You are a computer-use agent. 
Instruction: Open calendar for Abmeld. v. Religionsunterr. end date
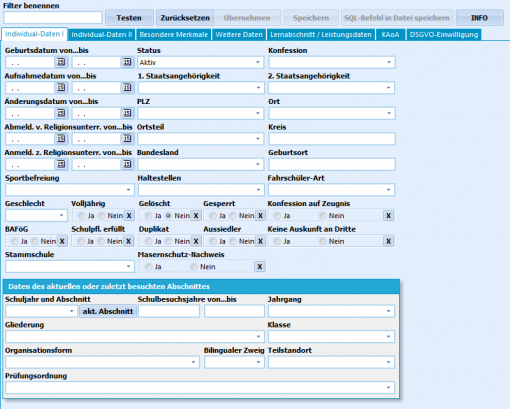pos(127,139)
